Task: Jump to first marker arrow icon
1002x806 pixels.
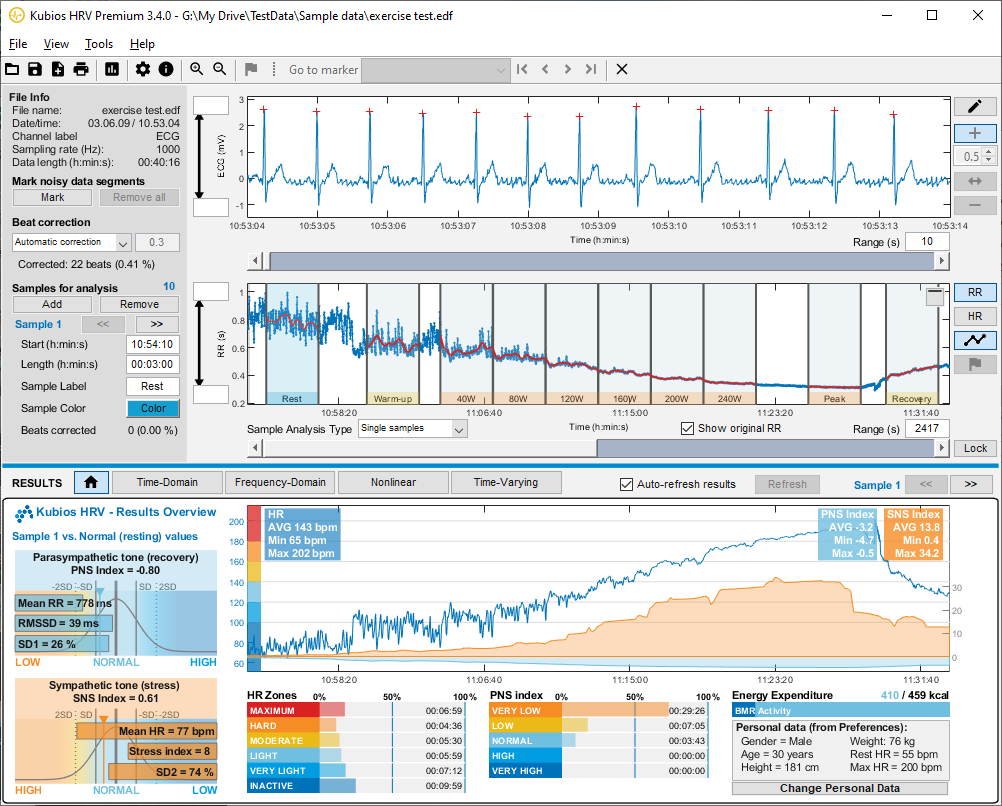Action: pyautogui.click(x=522, y=69)
